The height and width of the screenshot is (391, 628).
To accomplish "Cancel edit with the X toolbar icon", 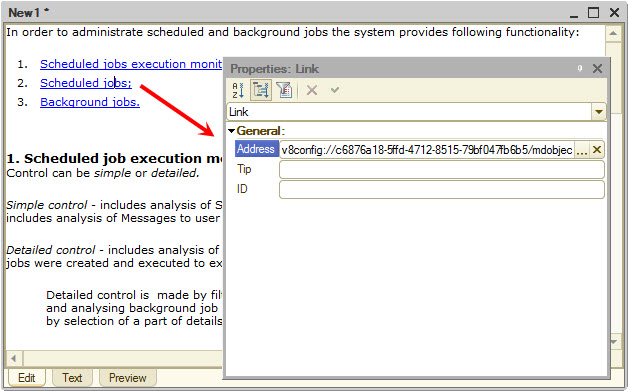I will [312, 90].
